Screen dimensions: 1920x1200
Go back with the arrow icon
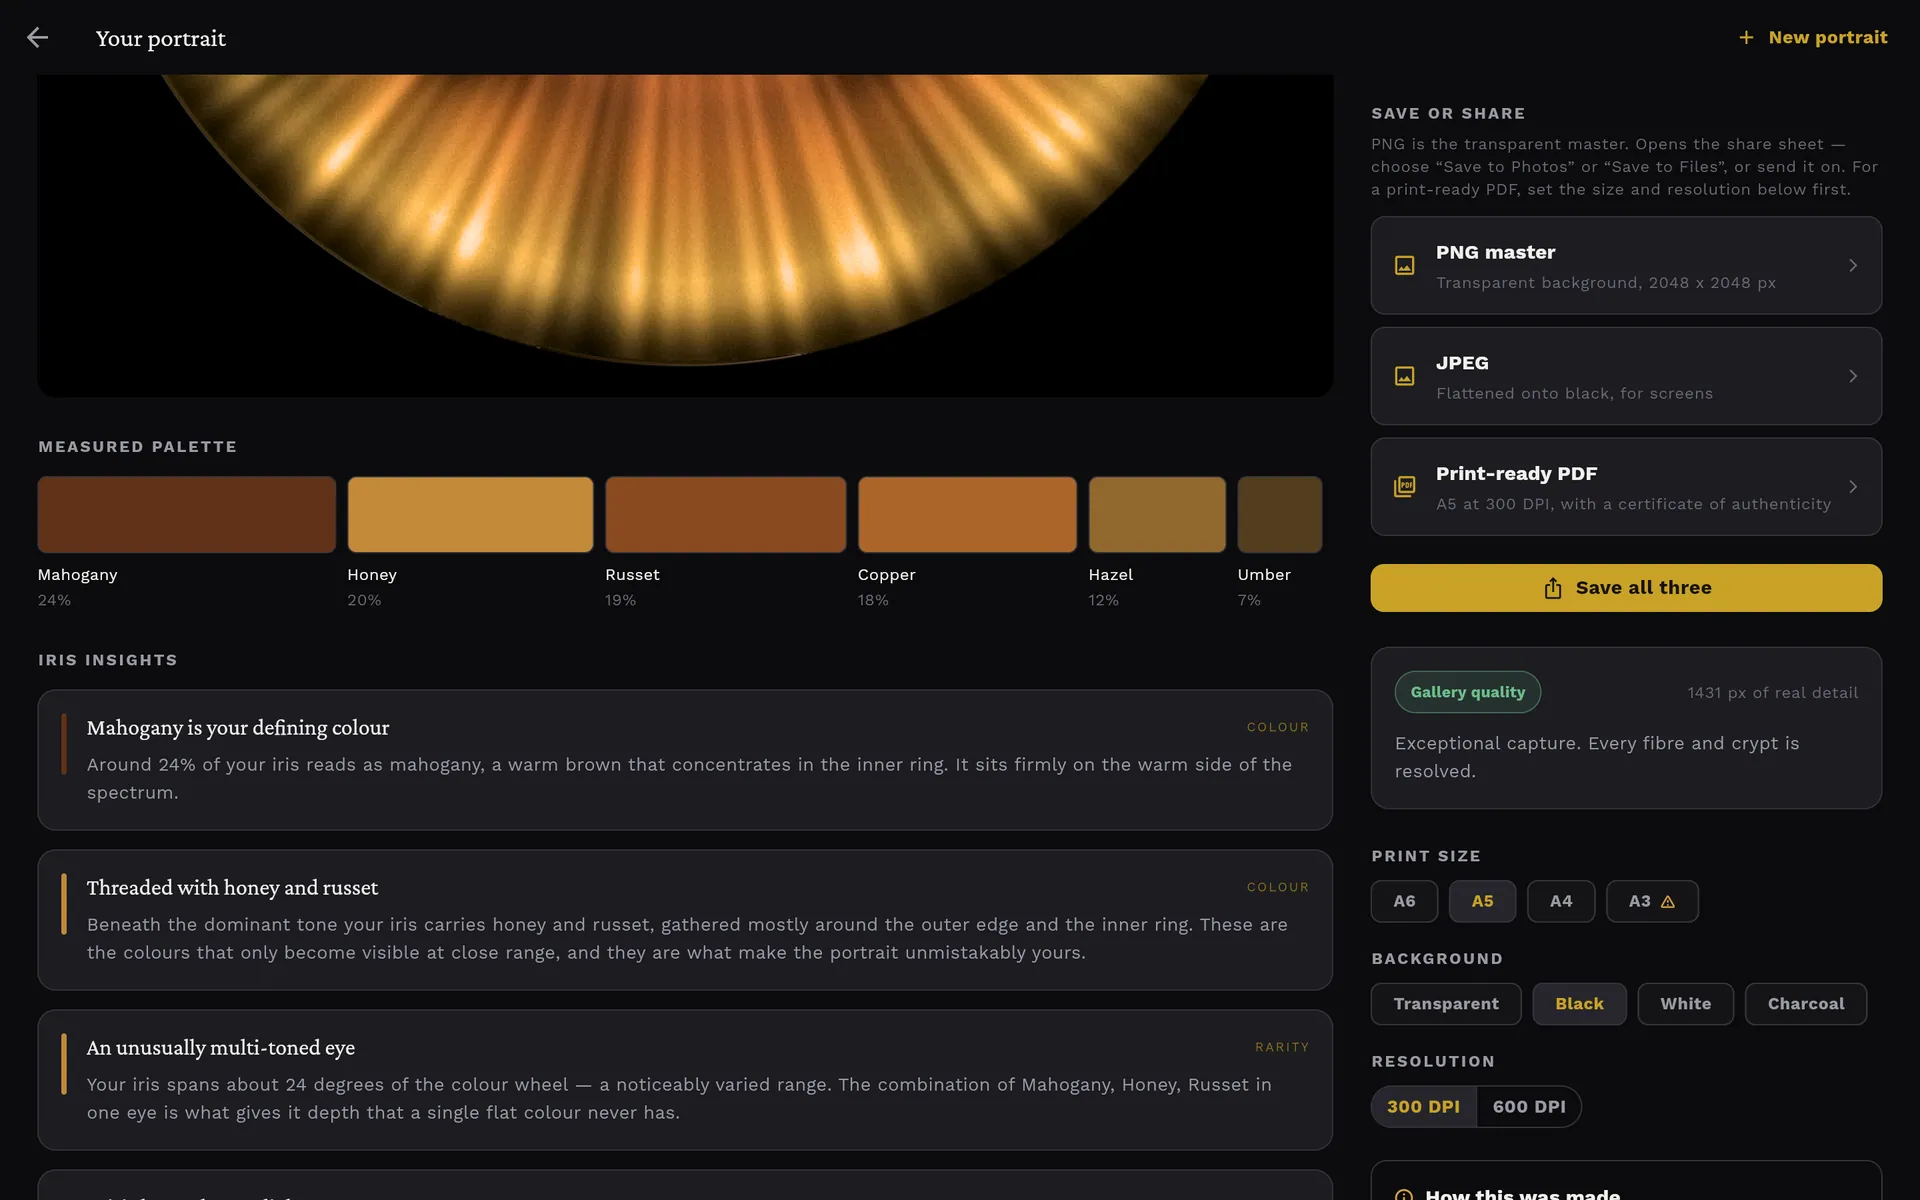click(37, 37)
